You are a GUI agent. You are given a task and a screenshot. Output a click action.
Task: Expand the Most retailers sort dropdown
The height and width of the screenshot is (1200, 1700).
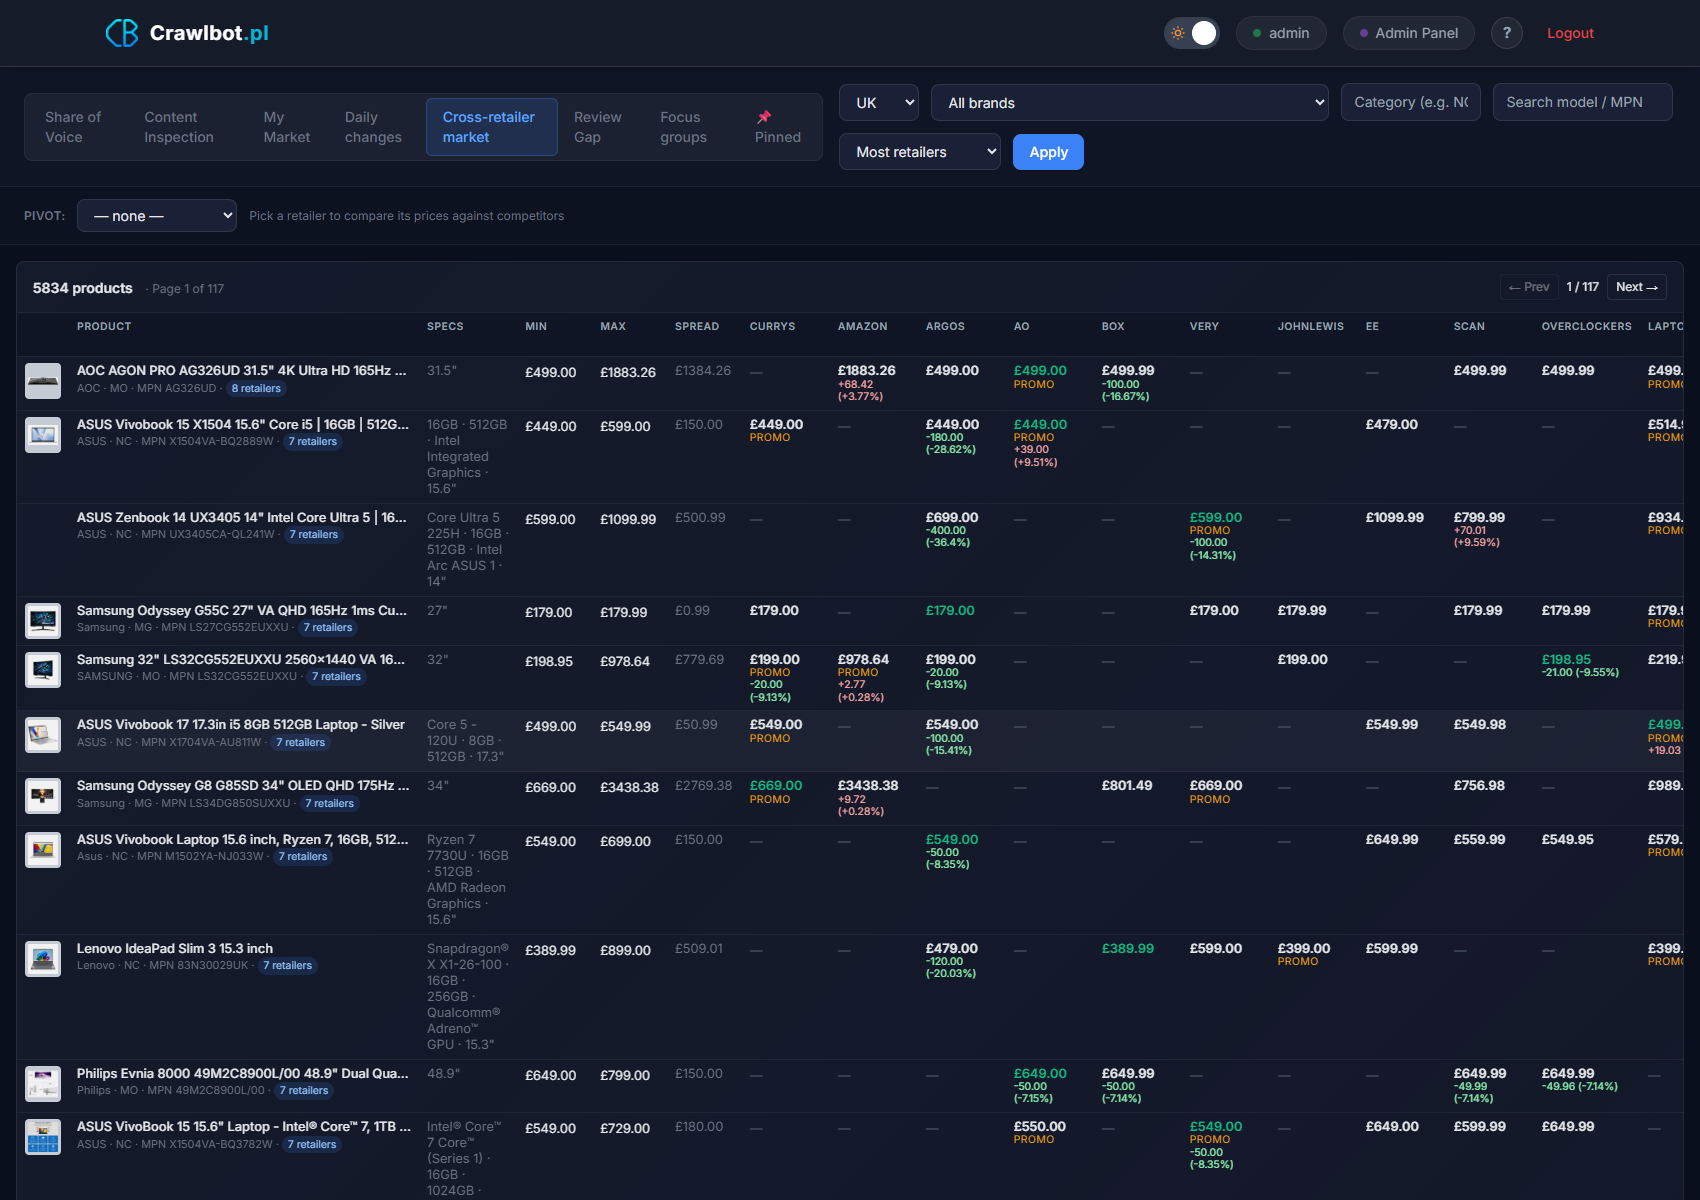pos(920,152)
